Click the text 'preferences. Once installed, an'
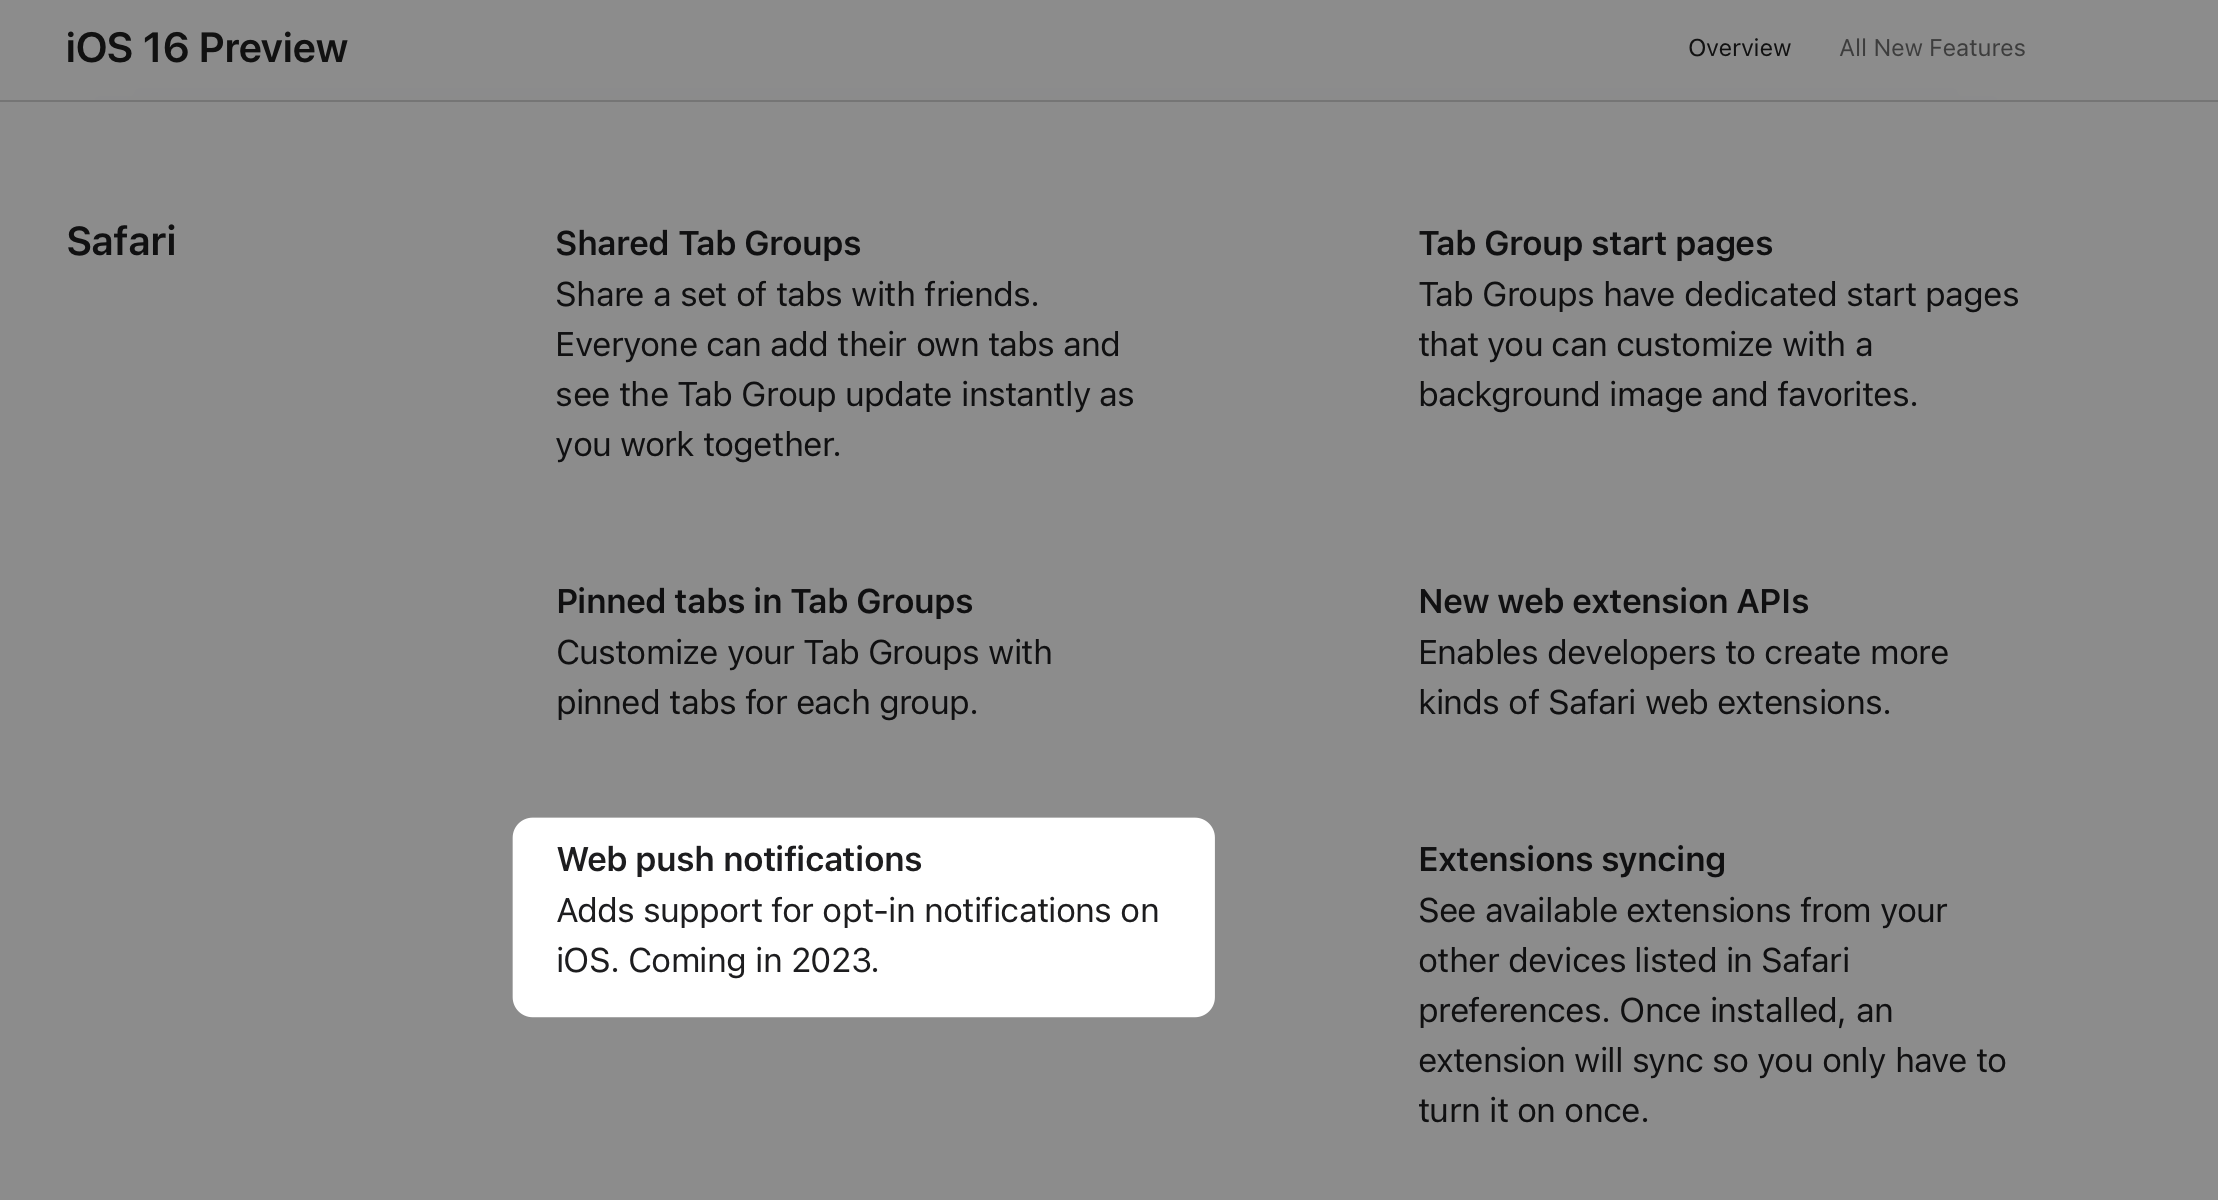This screenshot has height=1200, width=2218. pos(1655,1010)
